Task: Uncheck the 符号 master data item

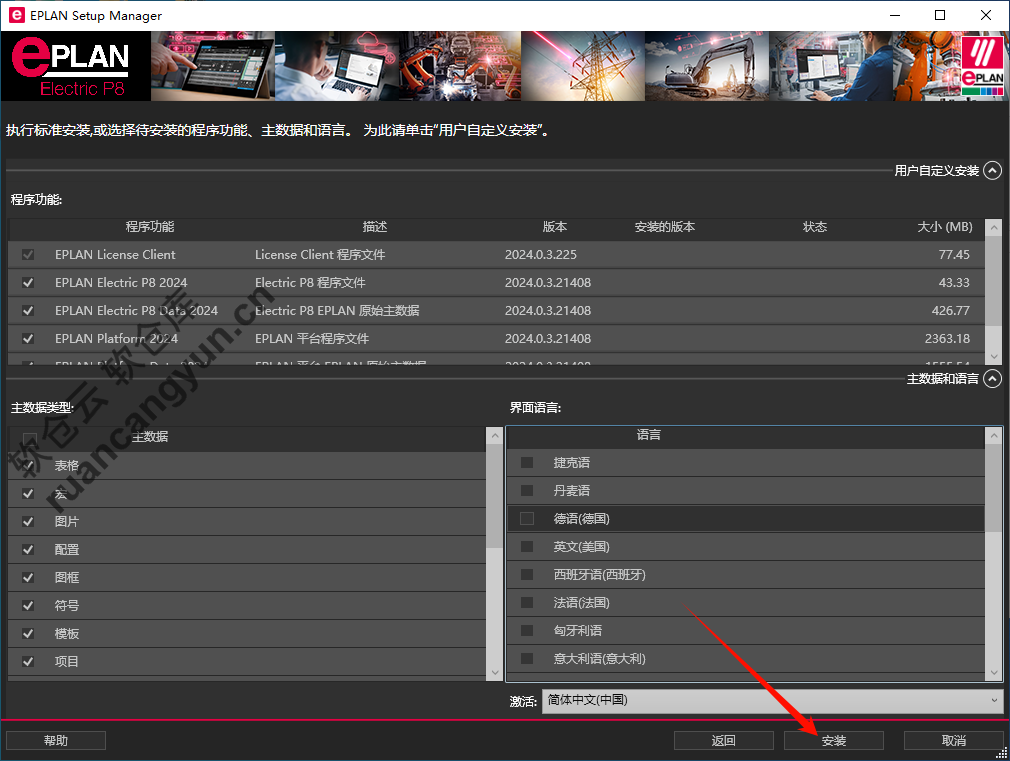Action: (28, 605)
